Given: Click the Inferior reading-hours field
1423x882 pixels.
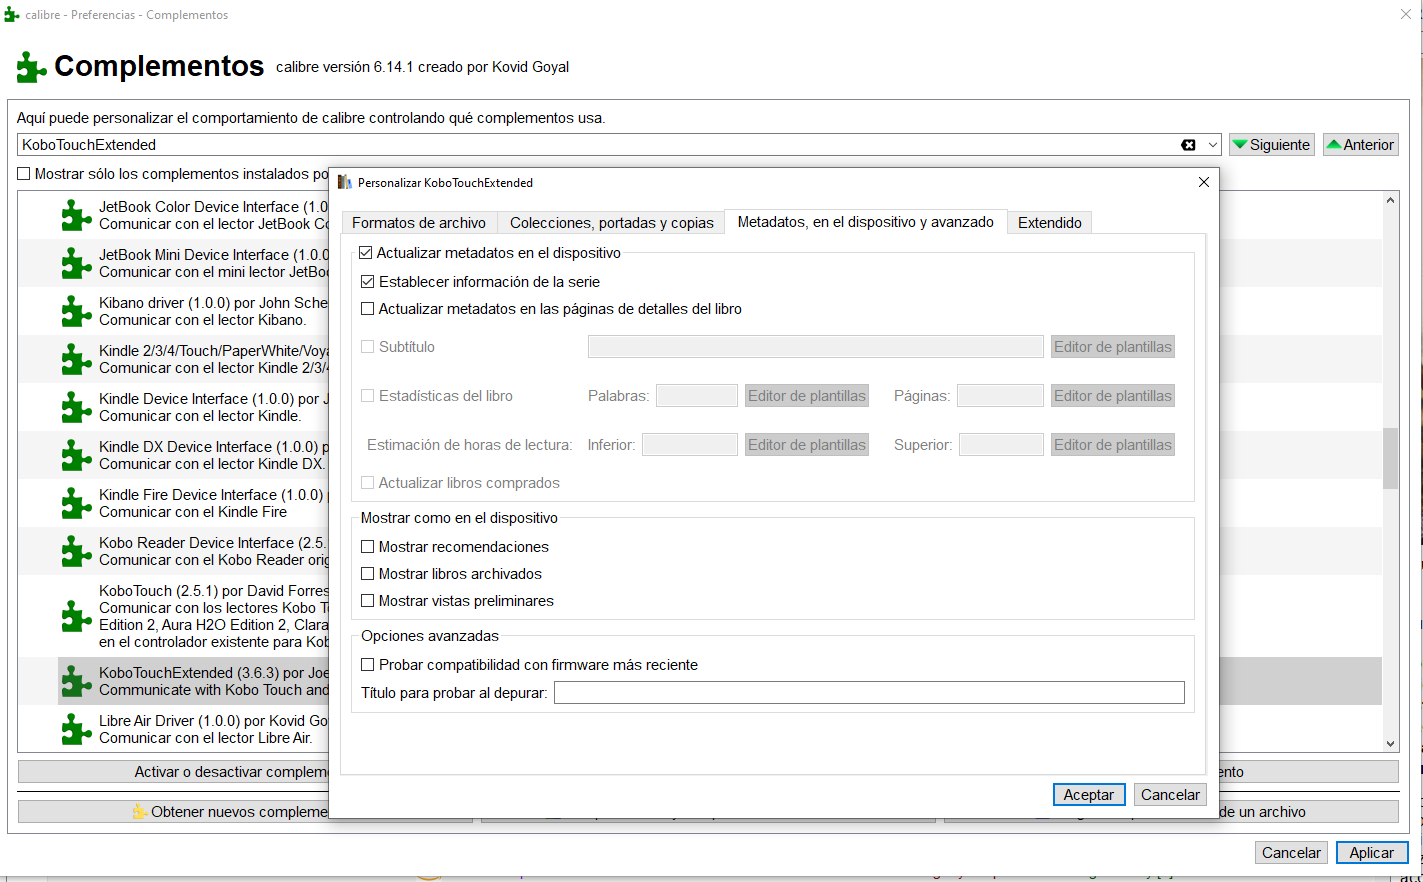Looking at the screenshot, I should (690, 445).
